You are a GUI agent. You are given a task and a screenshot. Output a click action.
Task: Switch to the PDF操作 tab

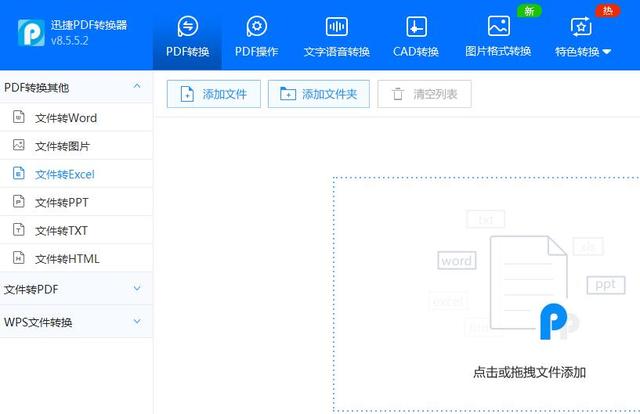tap(256, 36)
